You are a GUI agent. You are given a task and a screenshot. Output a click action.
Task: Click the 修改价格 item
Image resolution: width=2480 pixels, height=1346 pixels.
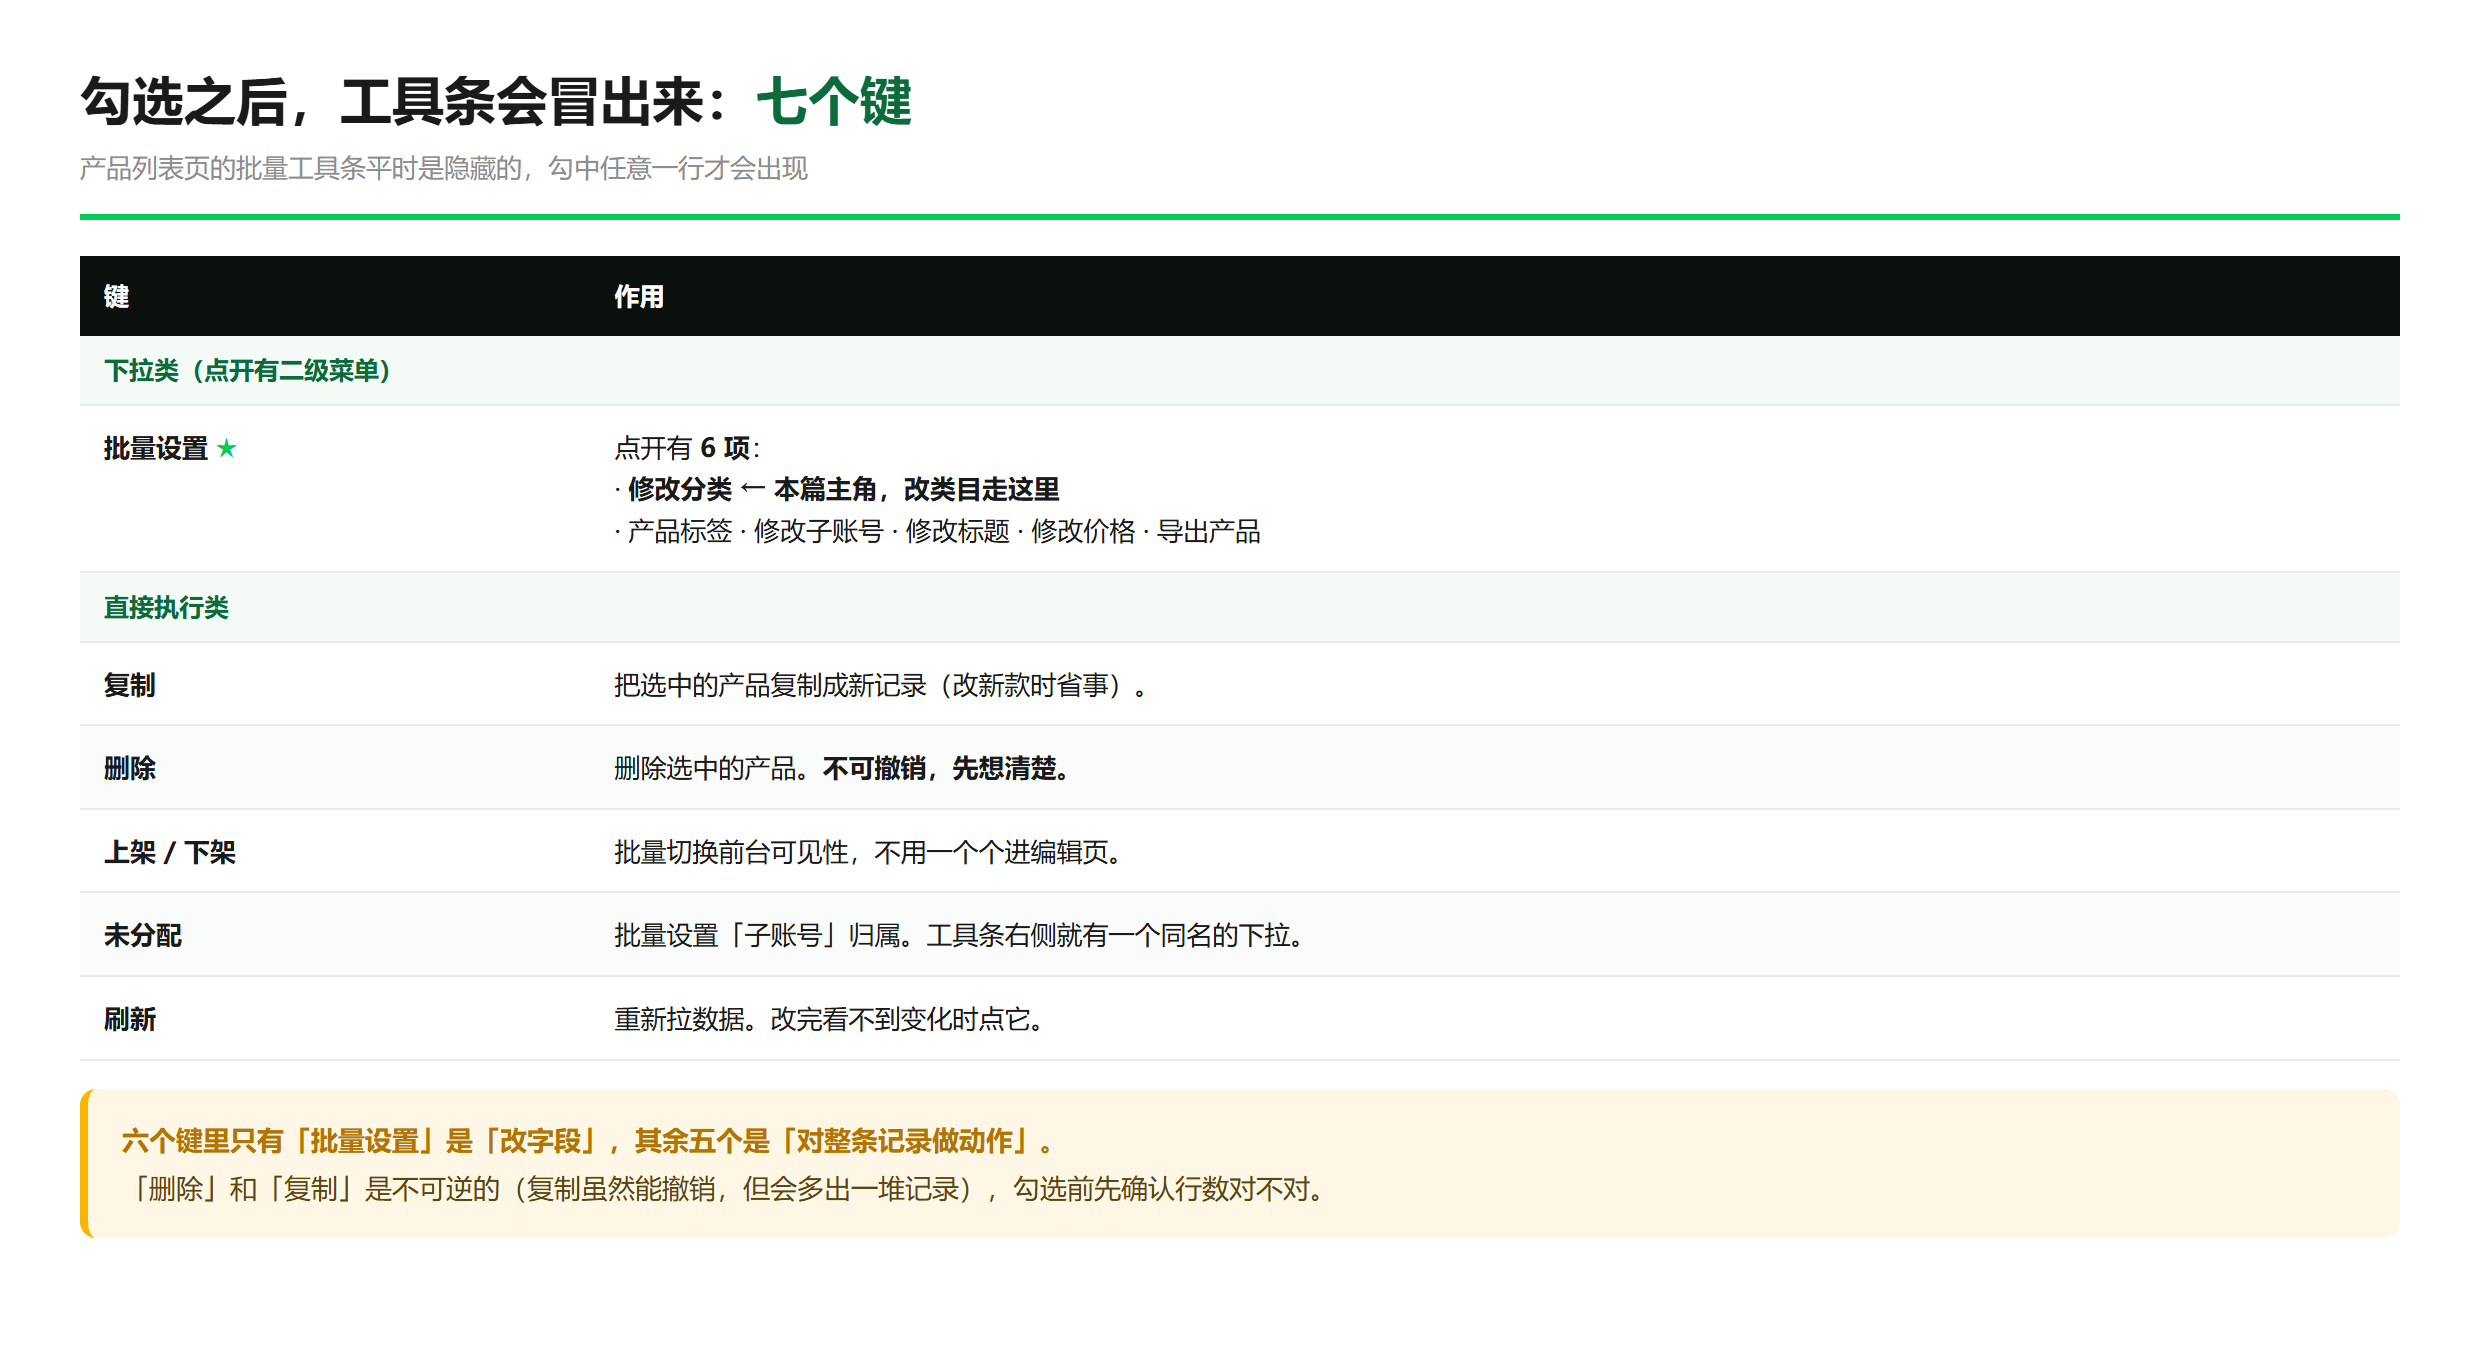(1083, 531)
